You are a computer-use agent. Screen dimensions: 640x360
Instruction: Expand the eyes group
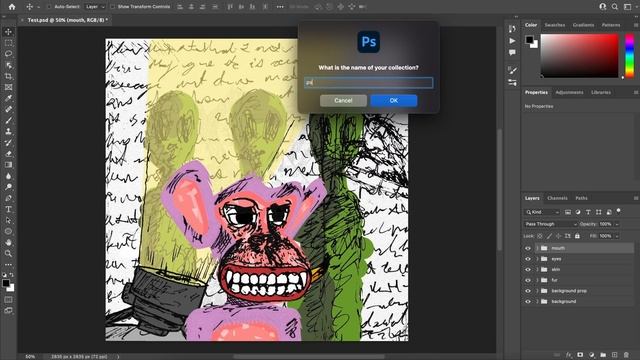[538, 259]
